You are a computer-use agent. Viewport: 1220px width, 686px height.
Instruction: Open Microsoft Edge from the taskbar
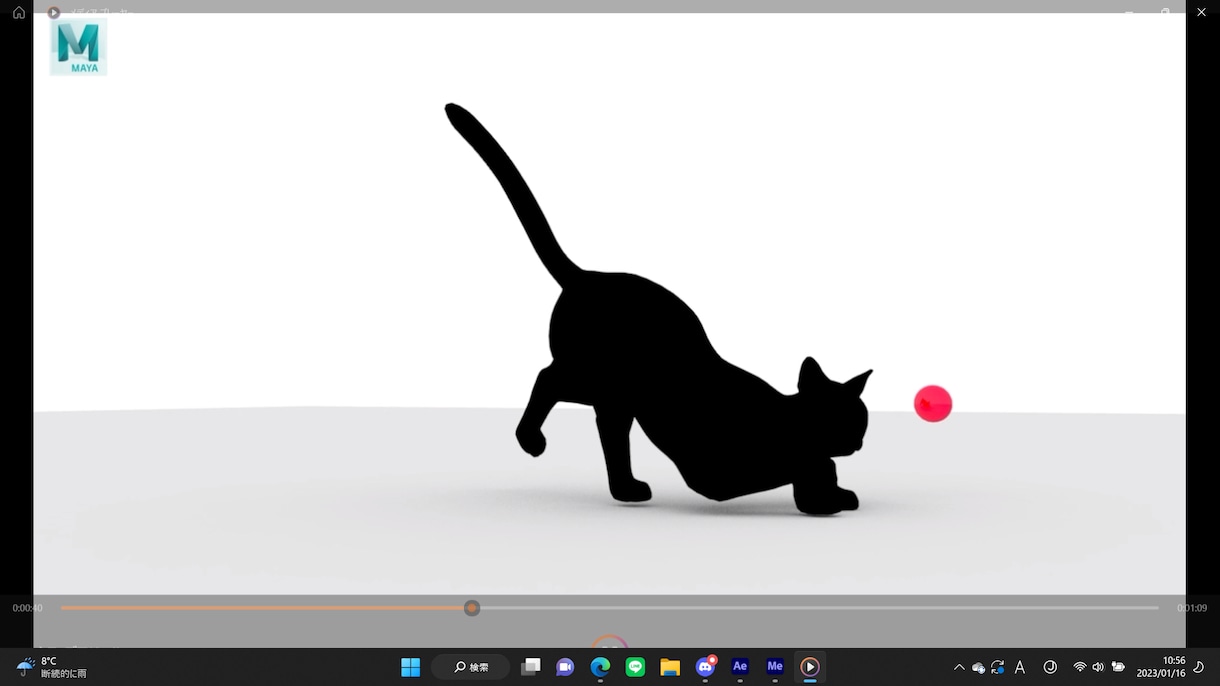pyautogui.click(x=600, y=667)
